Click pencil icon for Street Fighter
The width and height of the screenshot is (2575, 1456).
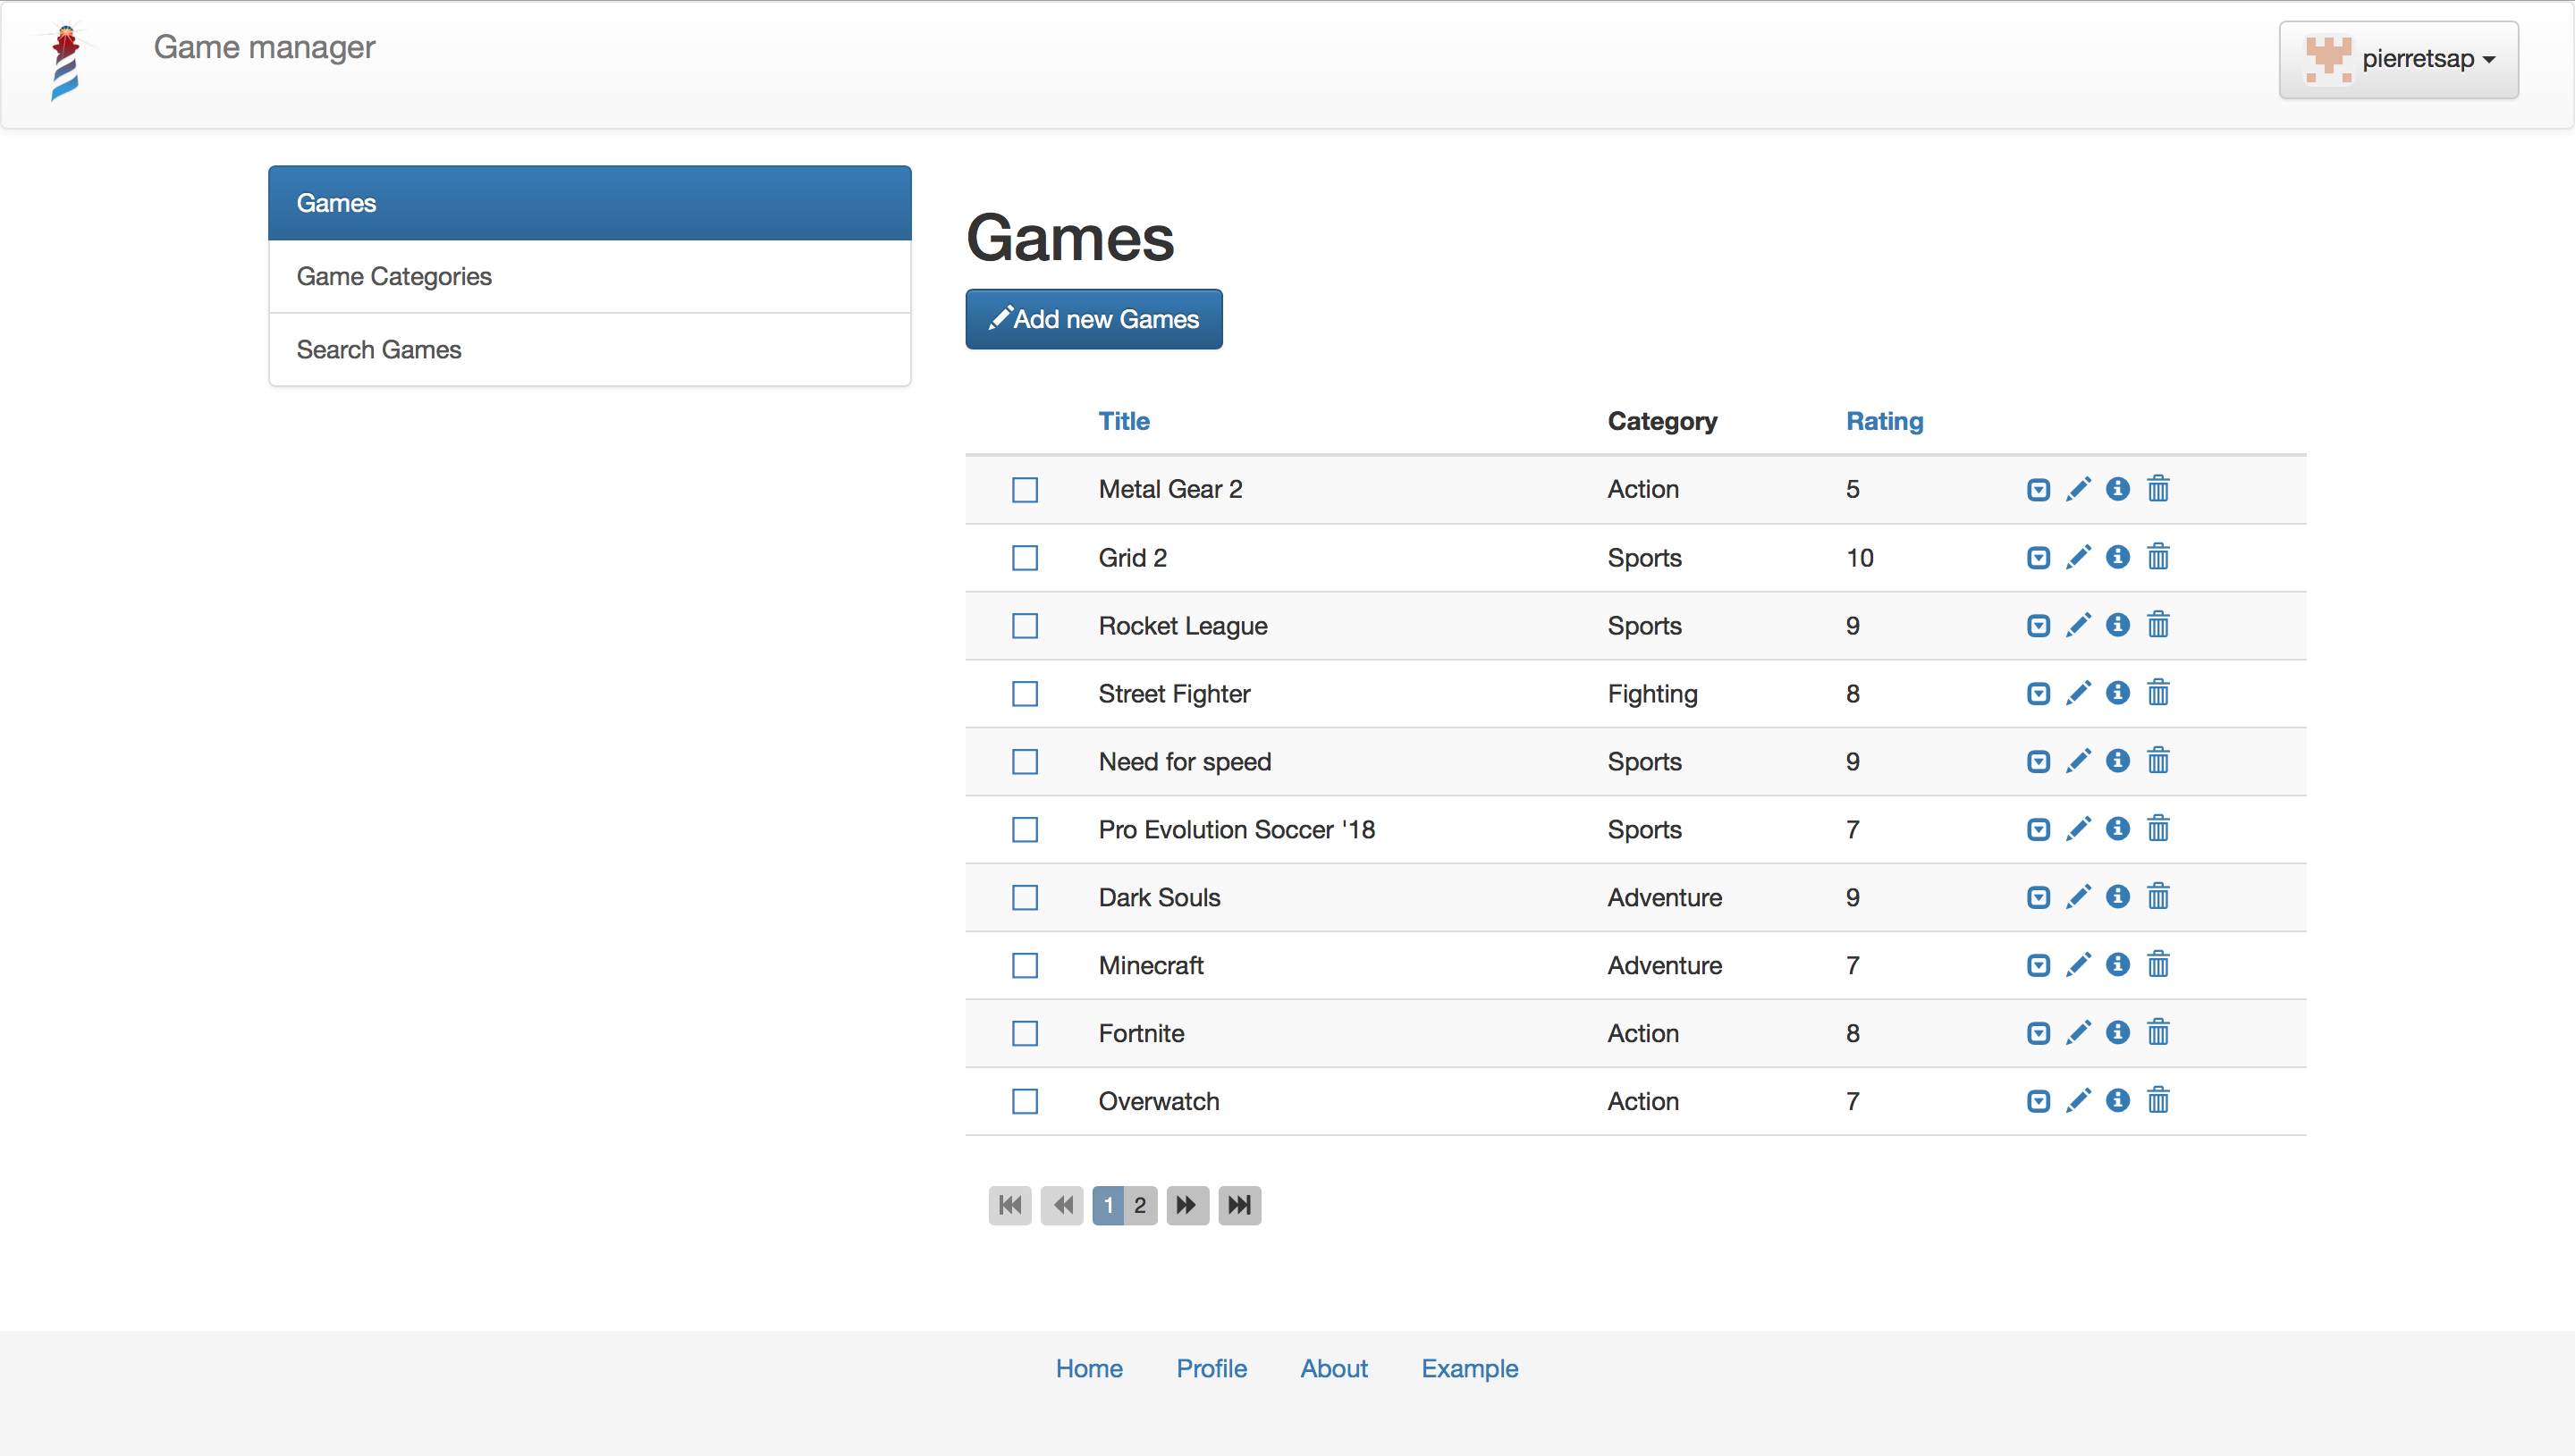(x=2078, y=693)
